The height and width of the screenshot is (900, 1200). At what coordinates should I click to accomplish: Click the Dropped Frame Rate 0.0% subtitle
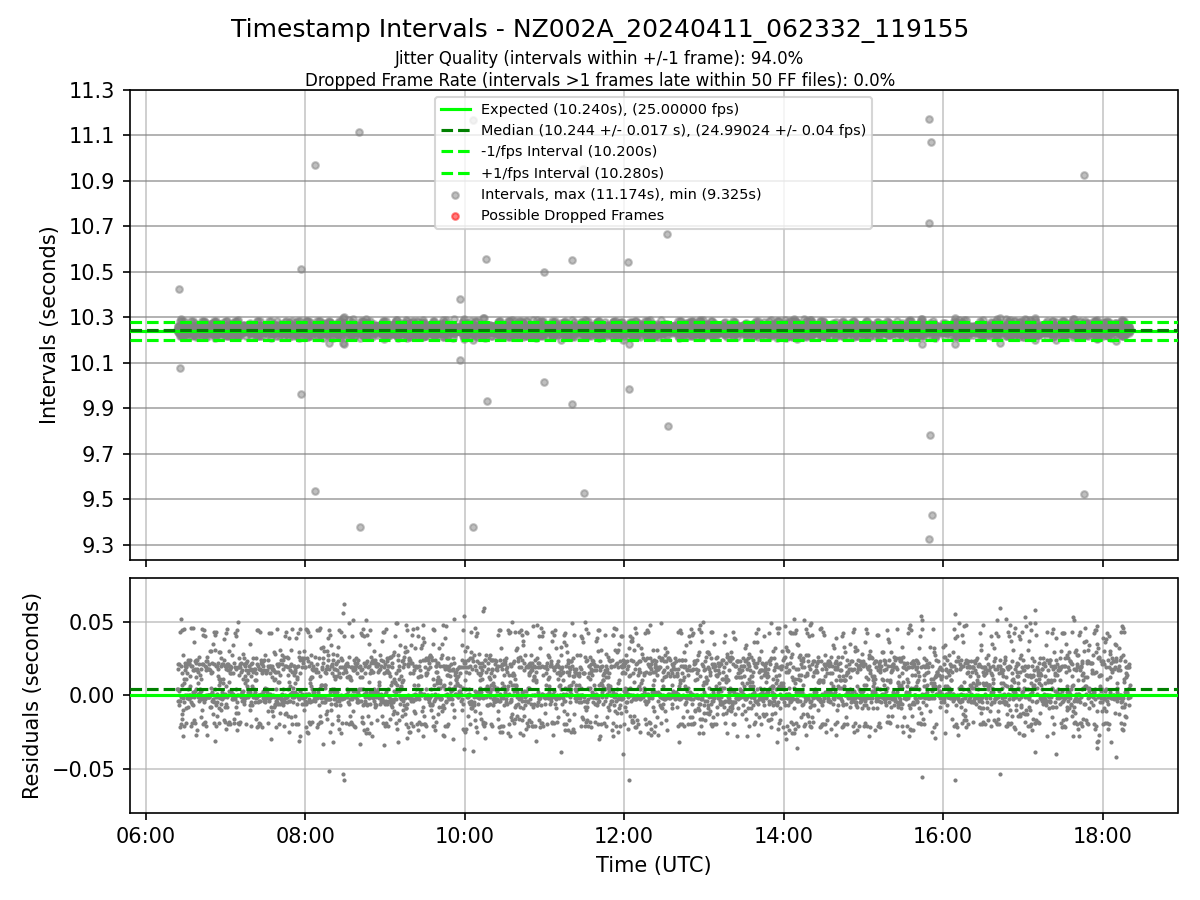pyautogui.click(x=600, y=80)
